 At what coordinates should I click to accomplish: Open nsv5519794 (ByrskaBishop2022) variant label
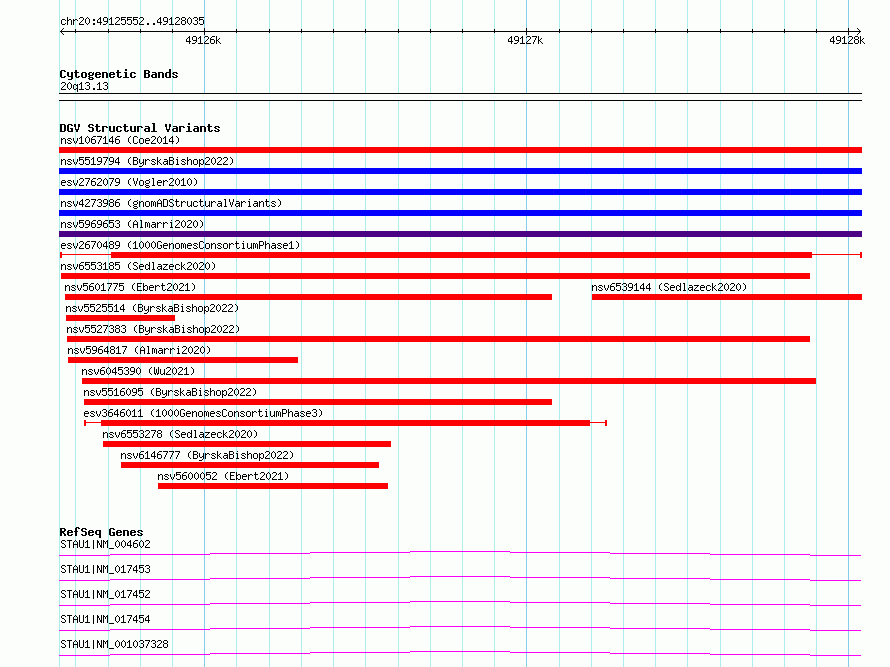pyautogui.click(x=147, y=161)
